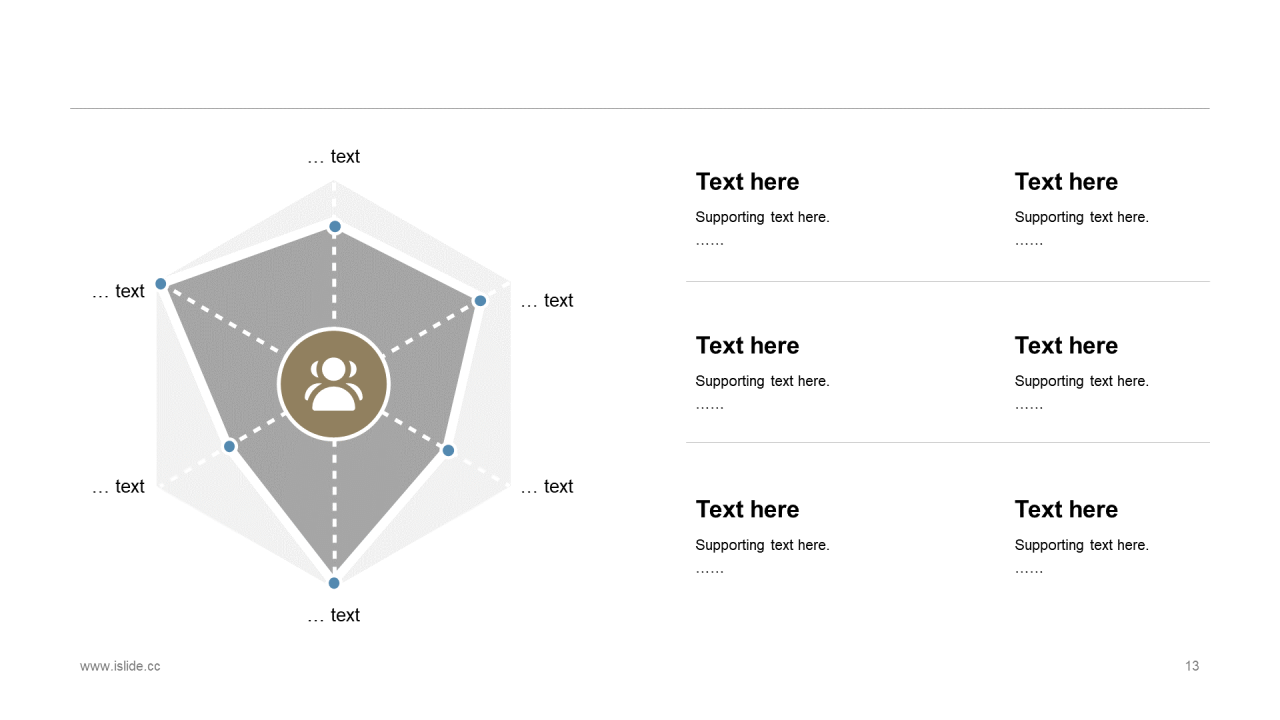Select the lower-left blue radar data point
1280x720 pixels.
pyautogui.click(x=229, y=446)
